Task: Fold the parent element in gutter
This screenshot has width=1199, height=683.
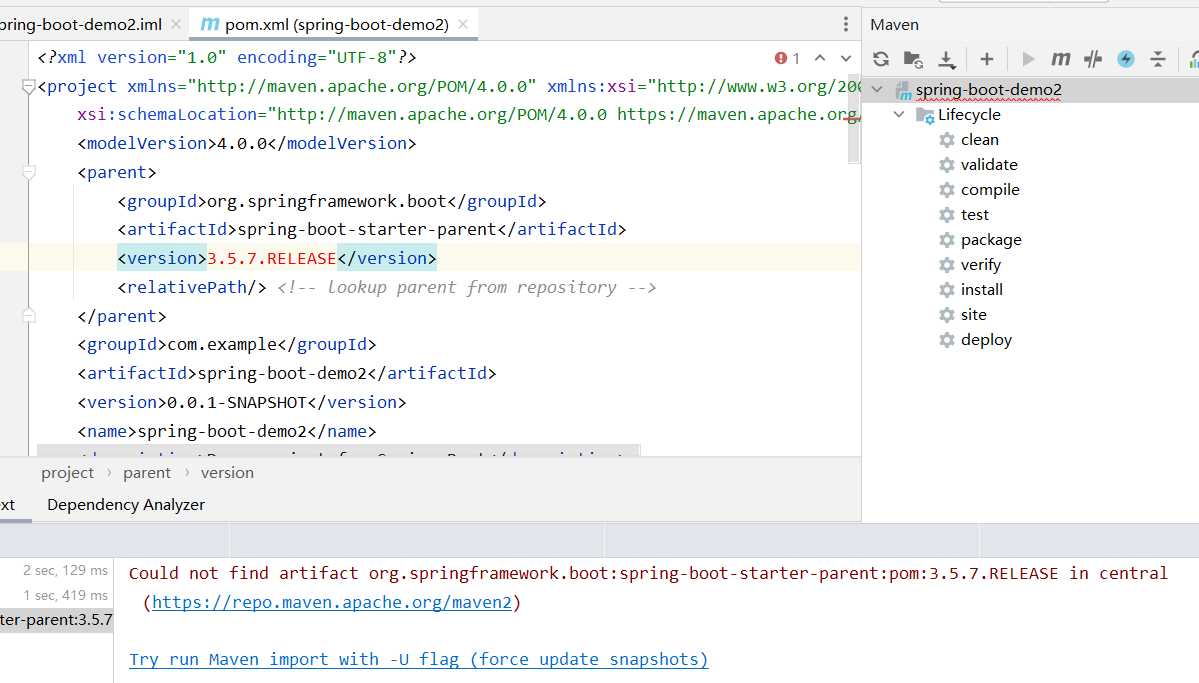Action: click(x=28, y=173)
